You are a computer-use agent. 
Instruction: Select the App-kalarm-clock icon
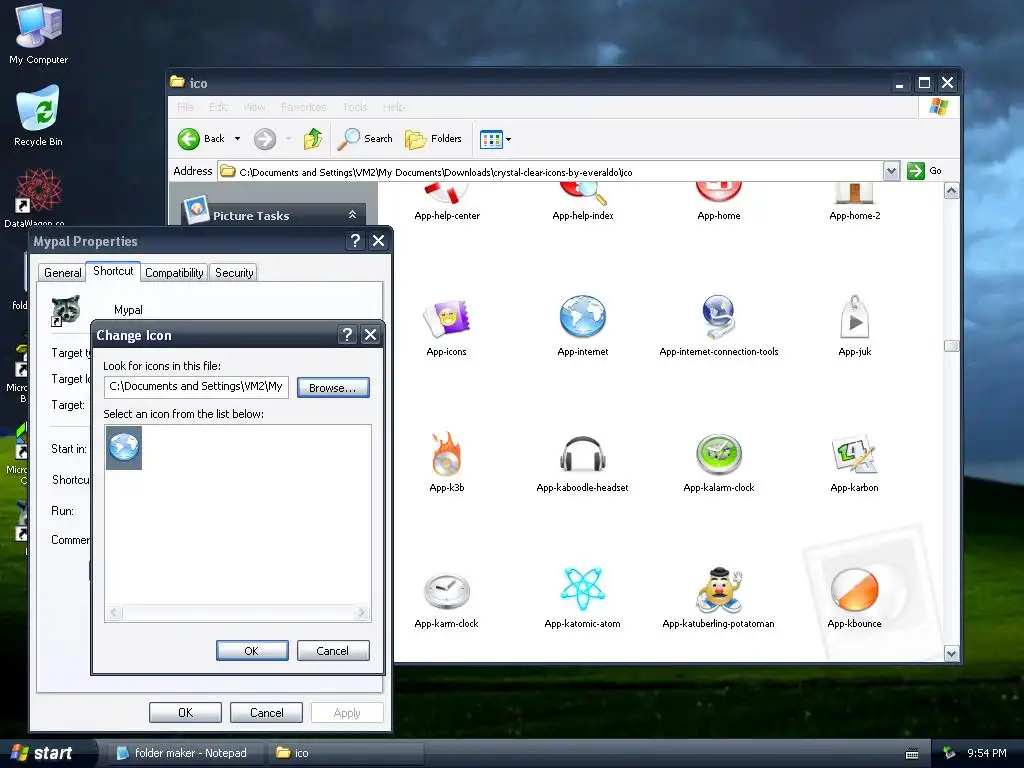pos(718,453)
